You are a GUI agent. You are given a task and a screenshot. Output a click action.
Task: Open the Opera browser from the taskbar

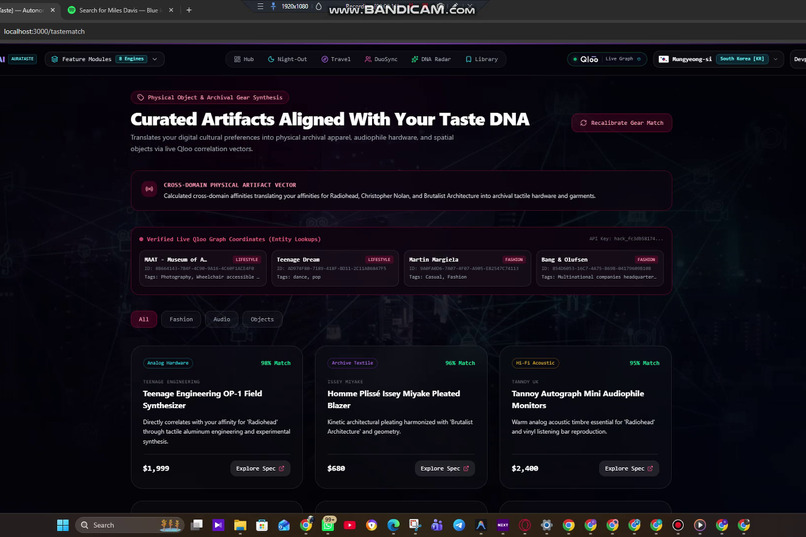pyautogui.click(x=525, y=525)
